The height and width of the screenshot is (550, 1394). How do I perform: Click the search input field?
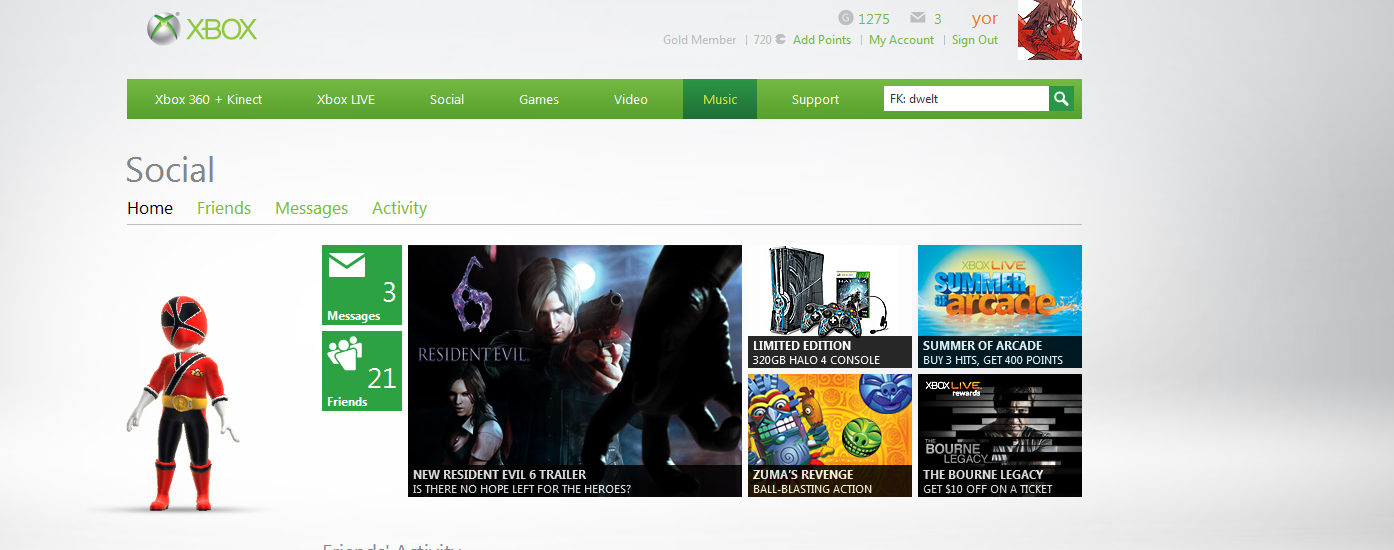pyautogui.click(x=966, y=99)
